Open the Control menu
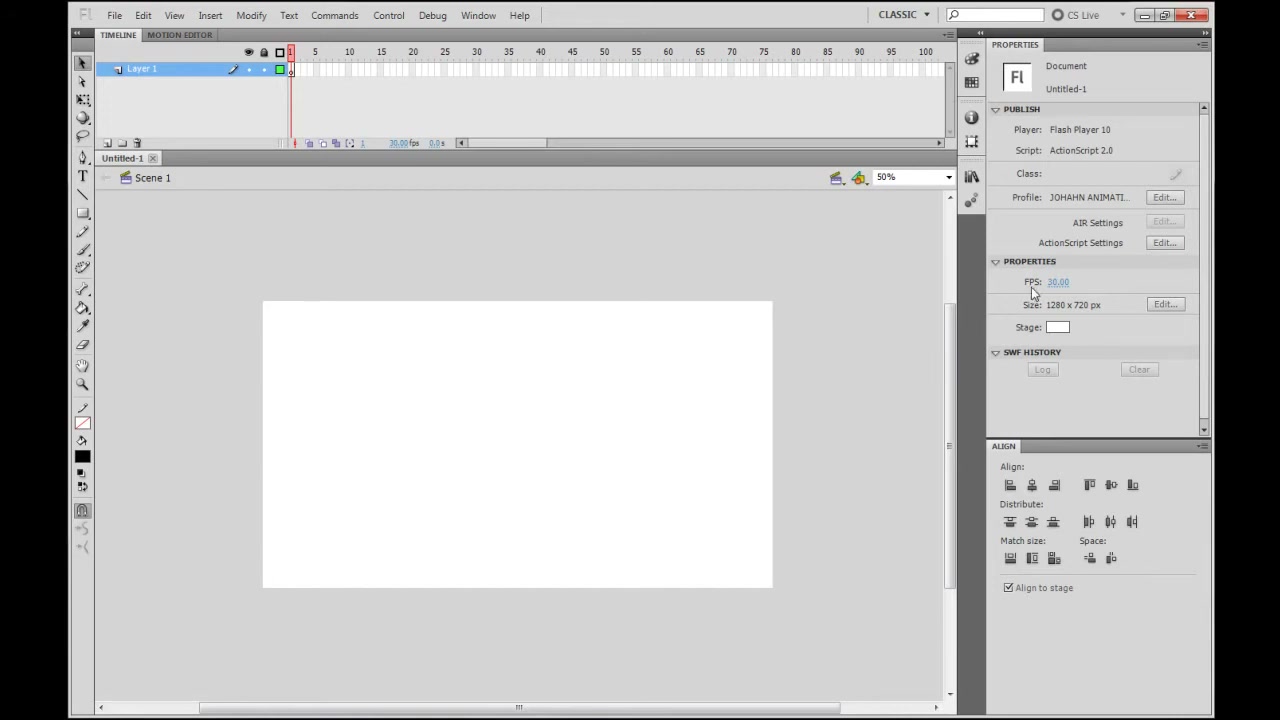 [389, 15]
